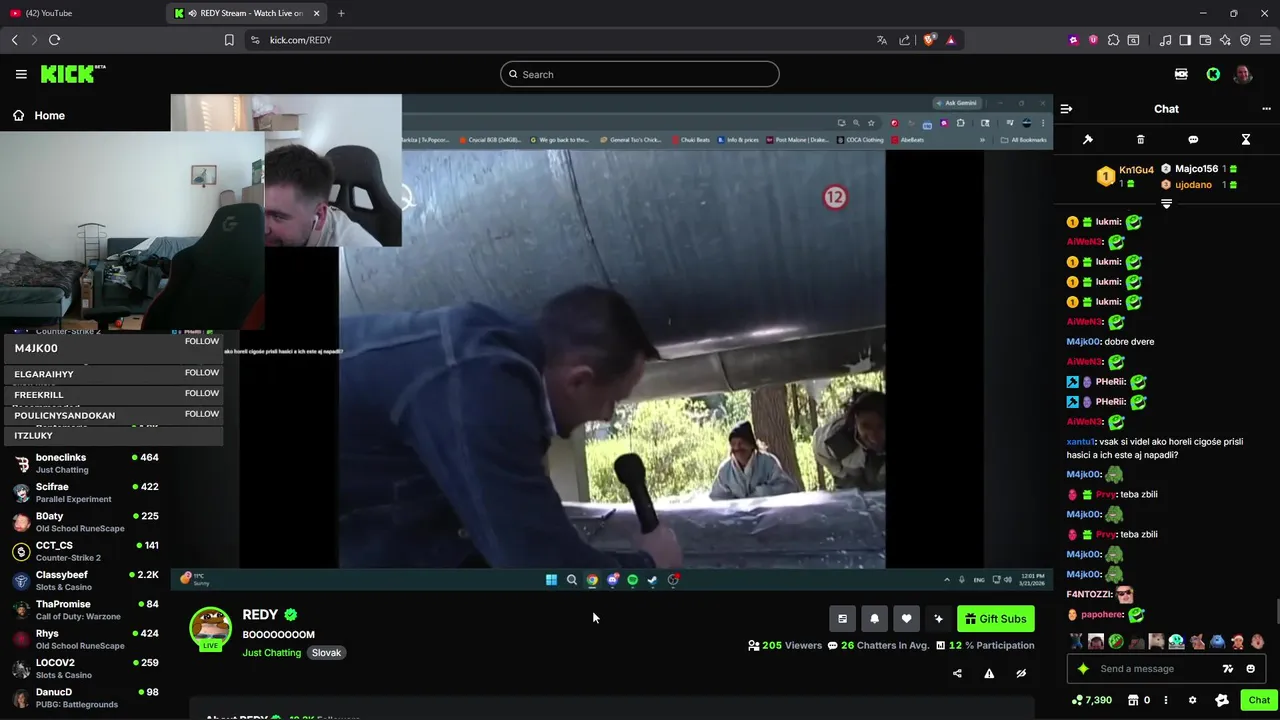This screenshot has width=1280, height=720.
Task: Open the Brave VPN shield icon
Action: [x=1245, y=40]
